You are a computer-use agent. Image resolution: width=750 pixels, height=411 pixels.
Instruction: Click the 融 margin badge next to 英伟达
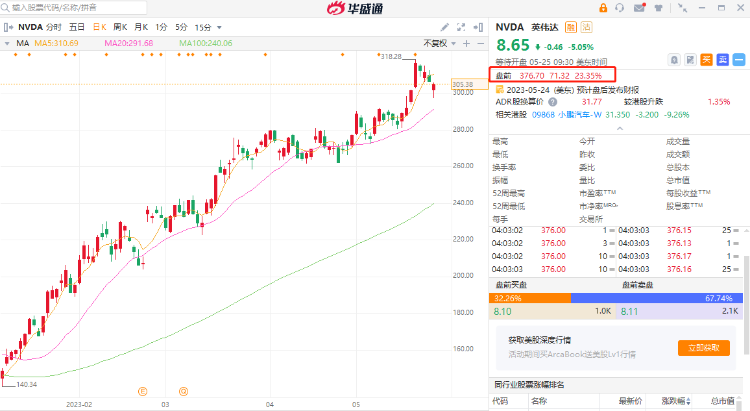tap(571, 27)
